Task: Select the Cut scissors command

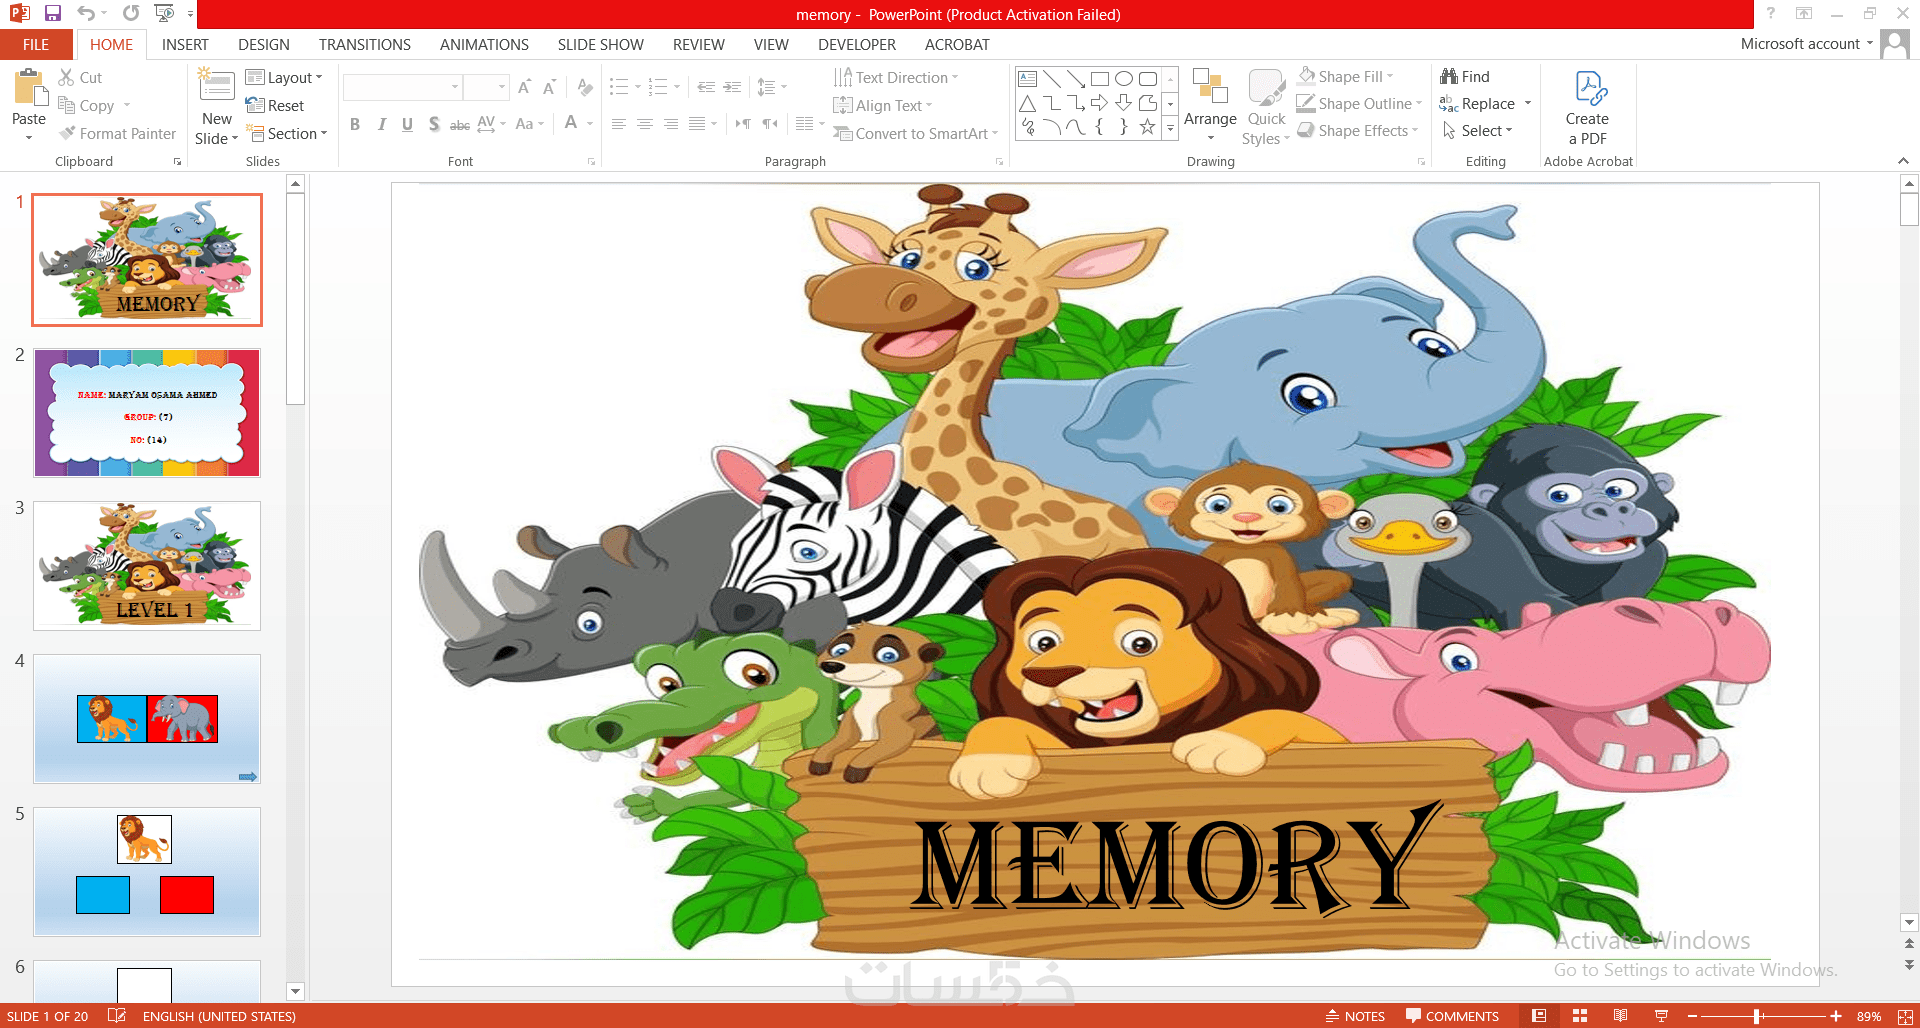Action: (80, 78)
